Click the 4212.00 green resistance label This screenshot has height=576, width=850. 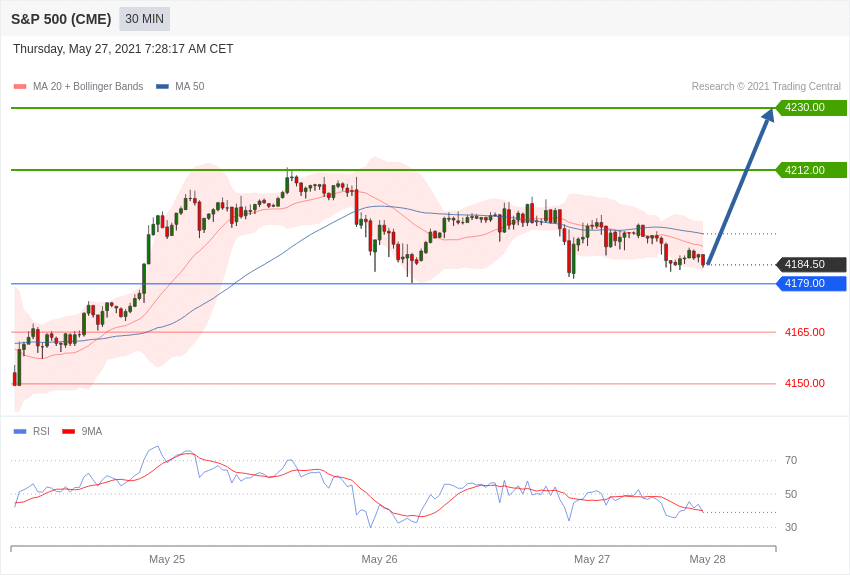click(x=812, y=170)
